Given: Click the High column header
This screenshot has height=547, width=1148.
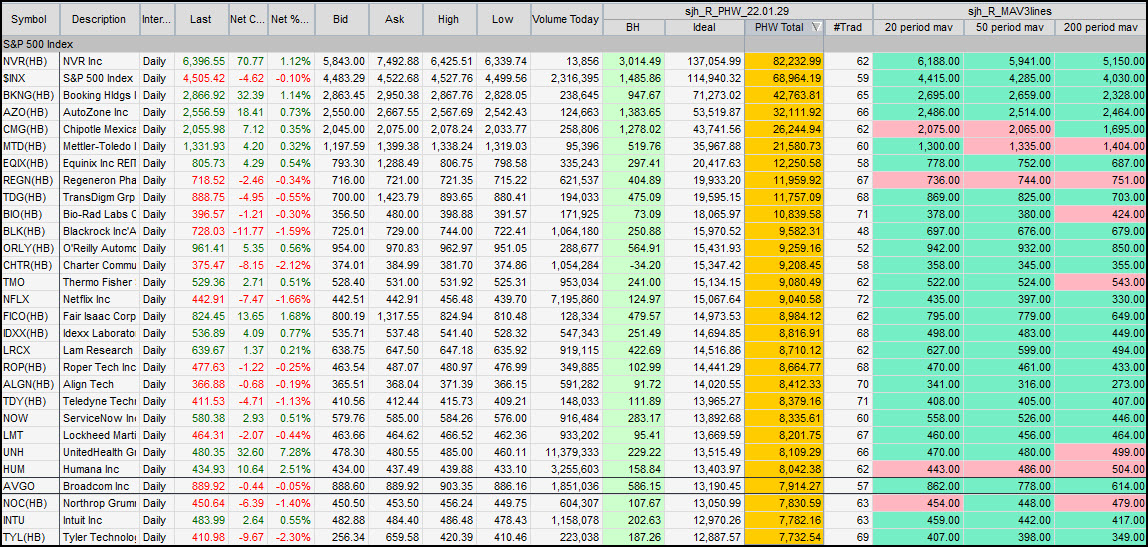Looking at the screenshot, I should pos(449,19).
